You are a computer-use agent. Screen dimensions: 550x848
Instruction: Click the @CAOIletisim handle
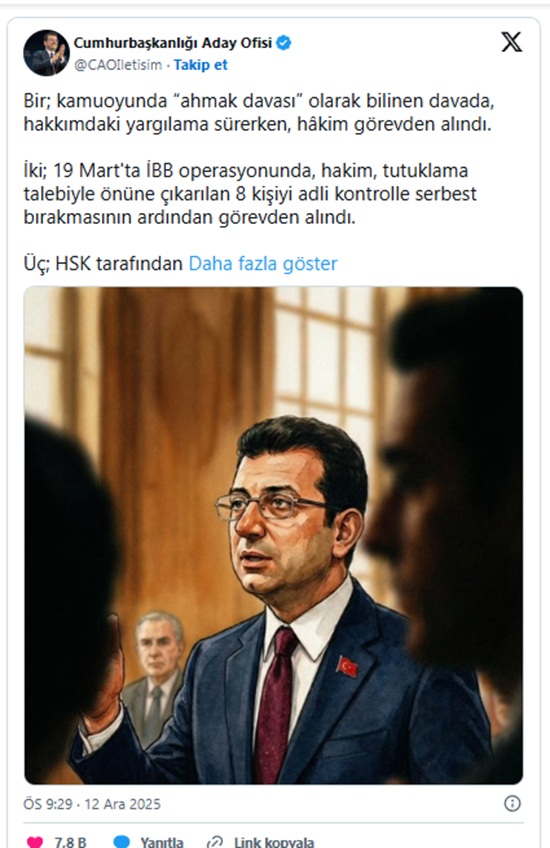[x=118, y=65]
